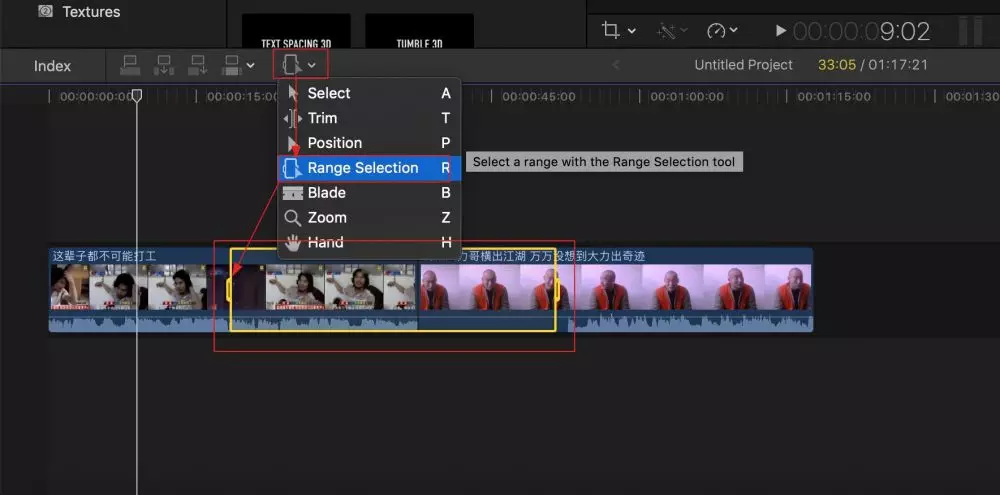The image size is (1000, 495).
Task: Click ruler mark 00:00:45:00
Action: (539, 97)
